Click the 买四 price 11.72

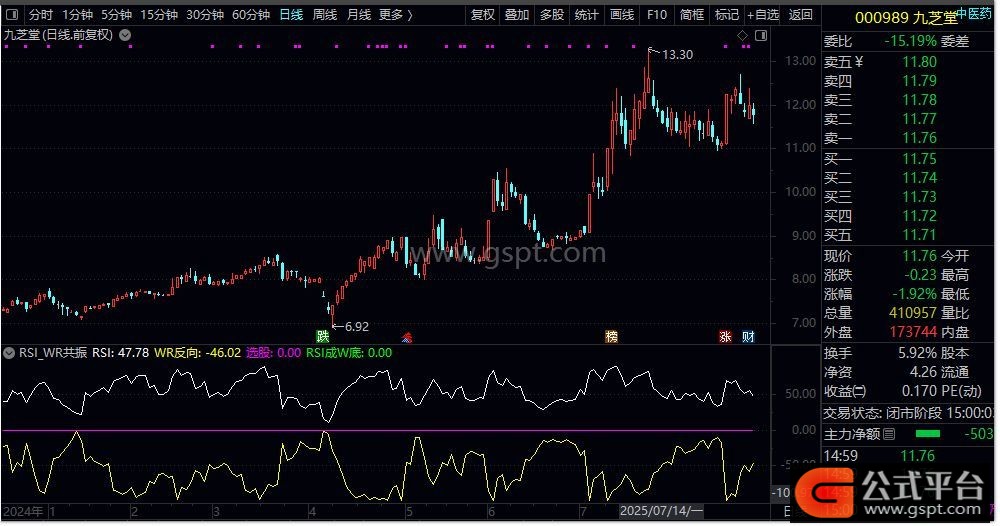[920, 216]
